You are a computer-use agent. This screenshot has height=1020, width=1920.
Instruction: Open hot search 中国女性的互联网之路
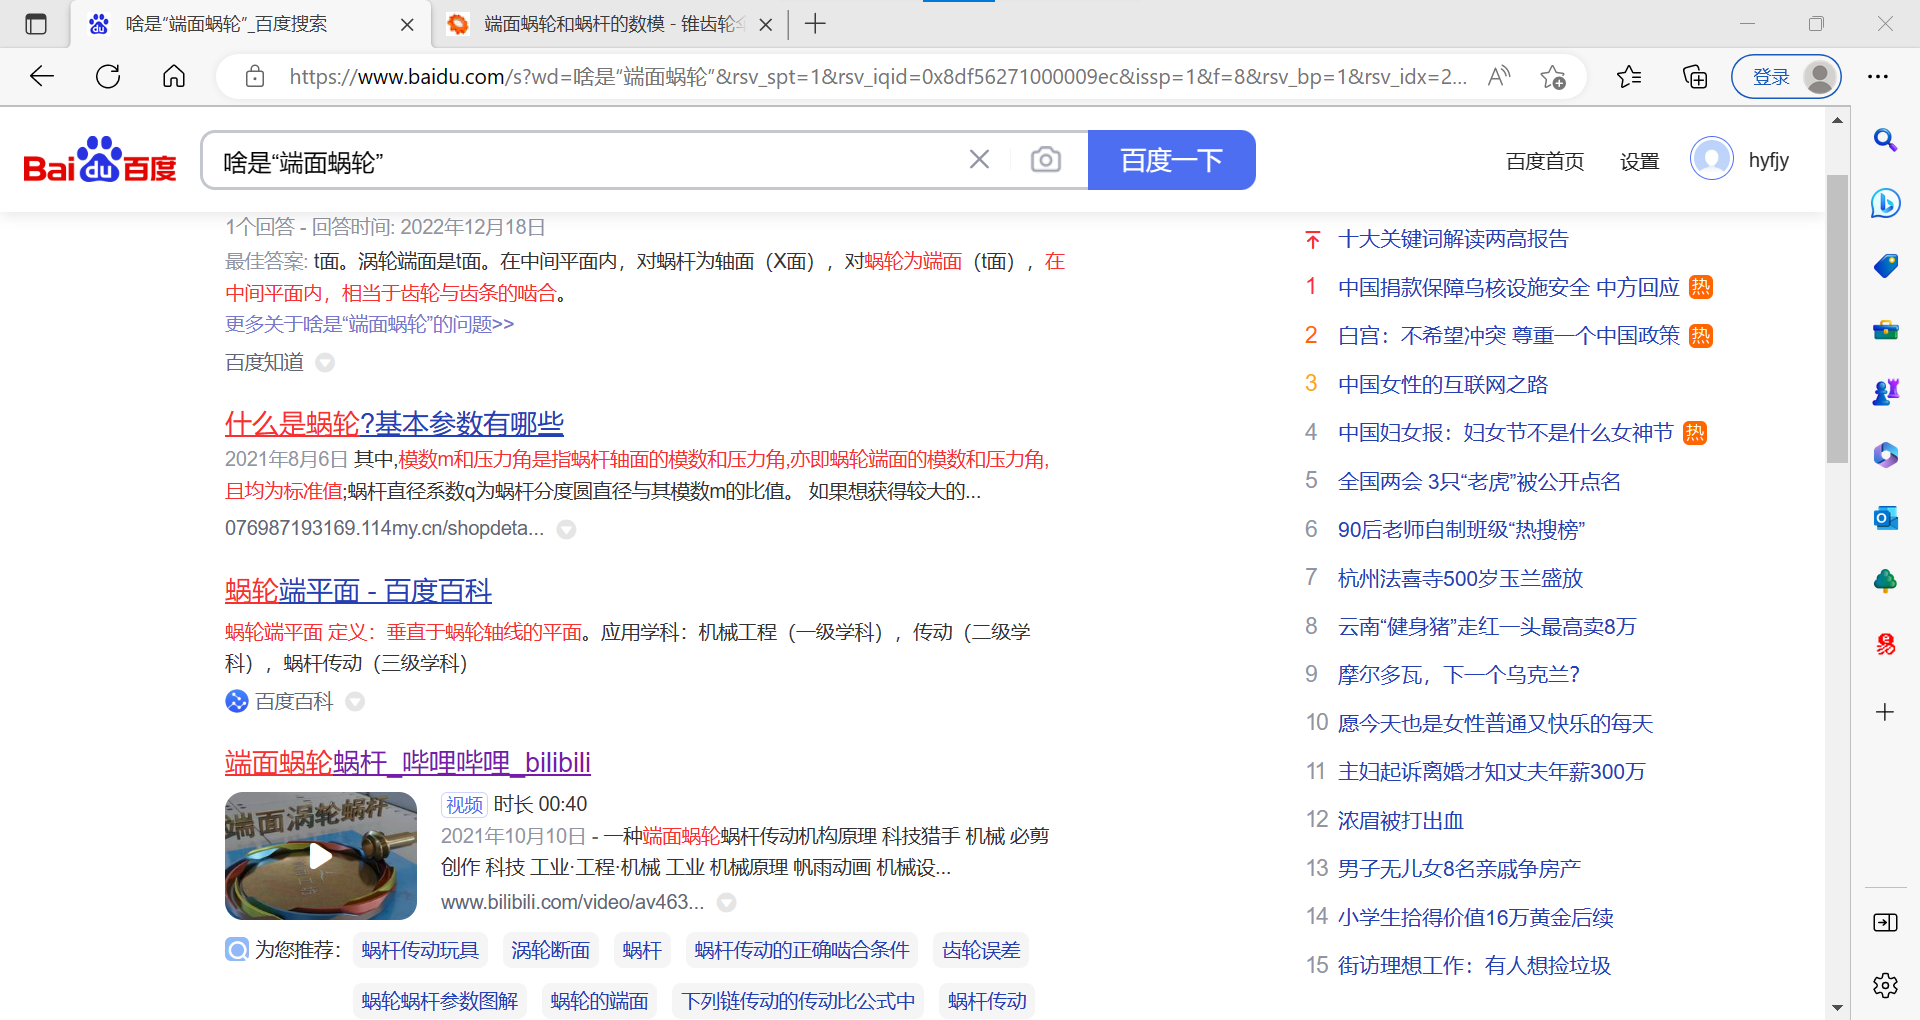[1443, 385]
